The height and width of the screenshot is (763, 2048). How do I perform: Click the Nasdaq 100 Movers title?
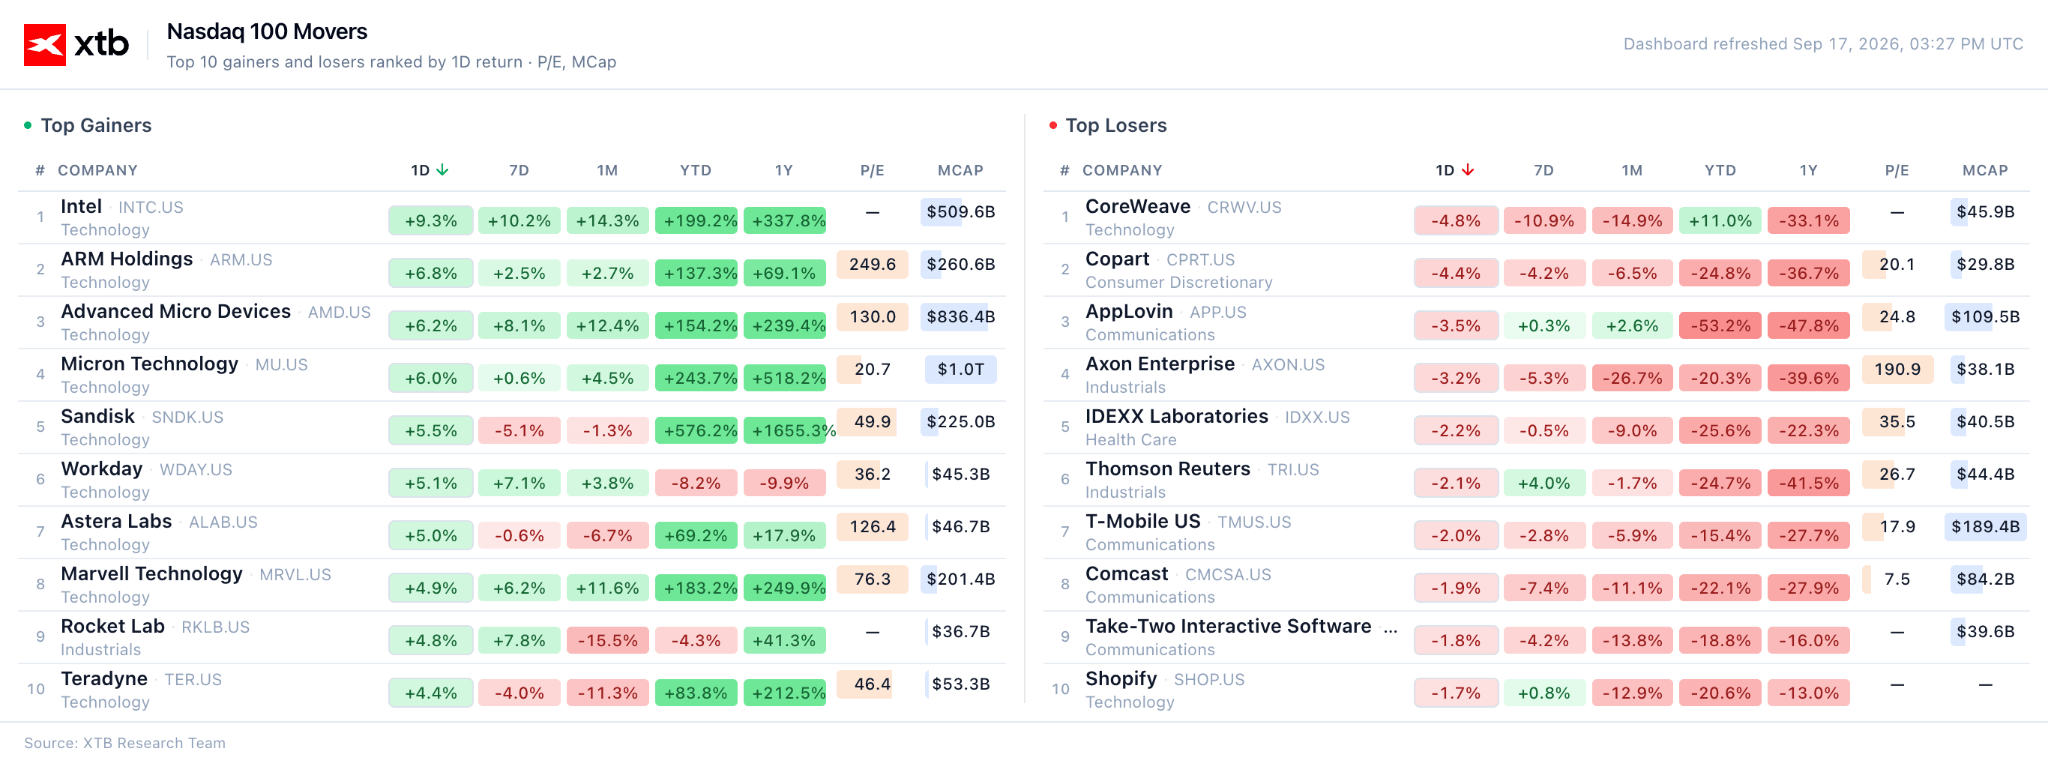[267, 31]
